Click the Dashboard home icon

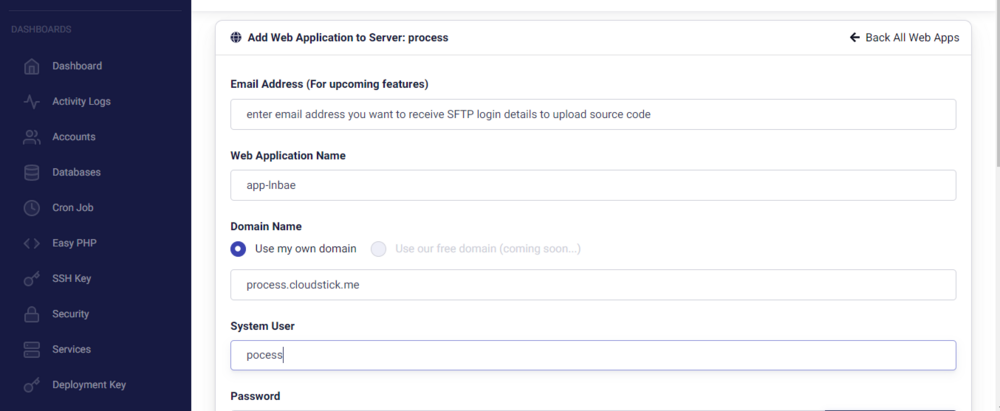click(32, 66)
